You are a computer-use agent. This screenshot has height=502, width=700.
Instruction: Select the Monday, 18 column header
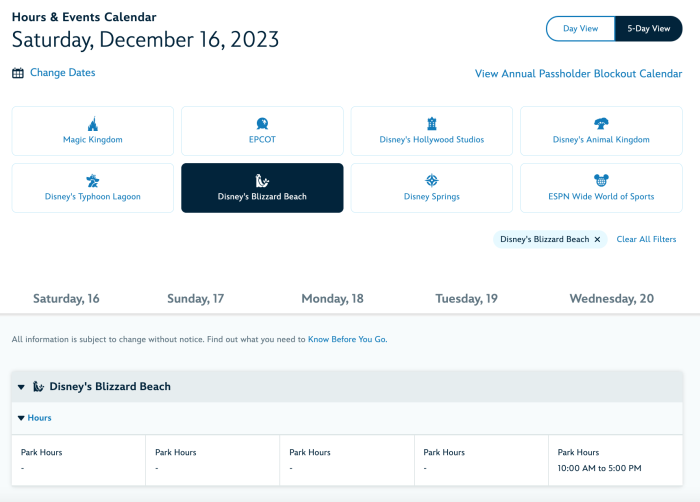point(333,298)
